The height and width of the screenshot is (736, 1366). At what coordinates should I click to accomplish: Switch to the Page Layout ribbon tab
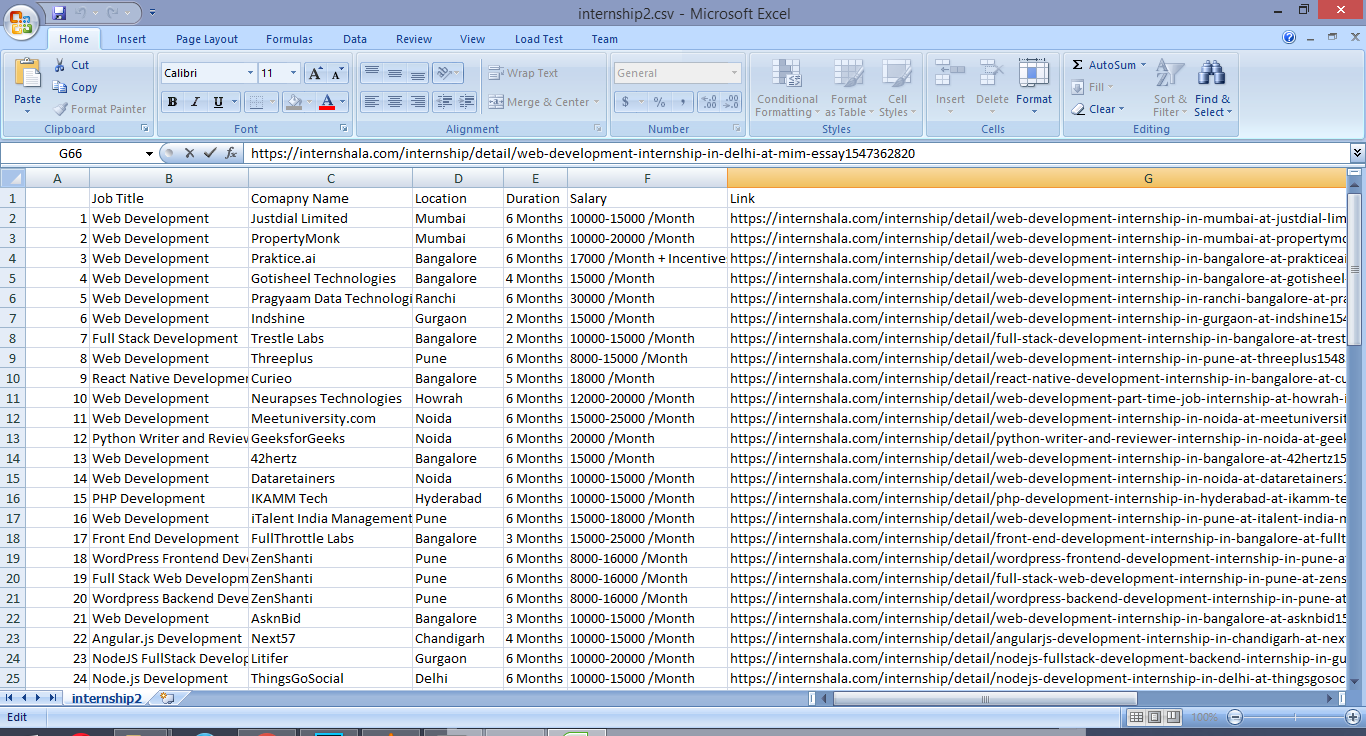click(x=207, y=39)
